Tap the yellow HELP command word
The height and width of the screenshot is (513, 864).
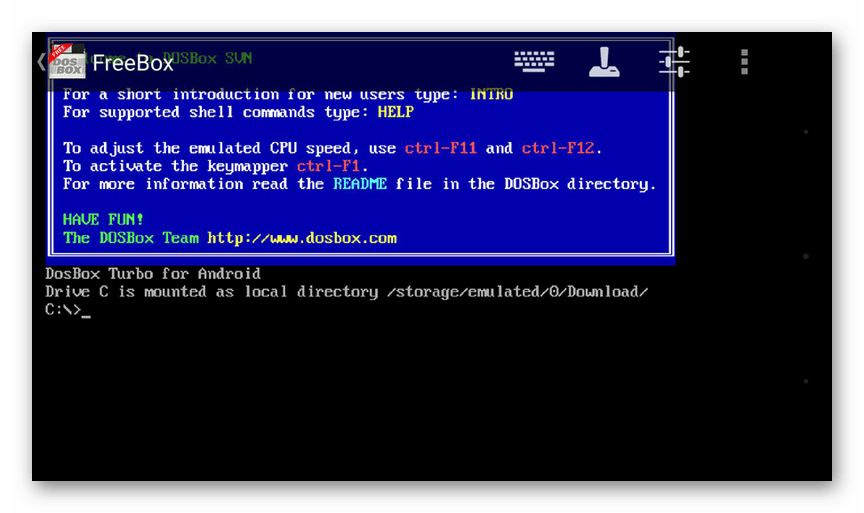point(396,112)
